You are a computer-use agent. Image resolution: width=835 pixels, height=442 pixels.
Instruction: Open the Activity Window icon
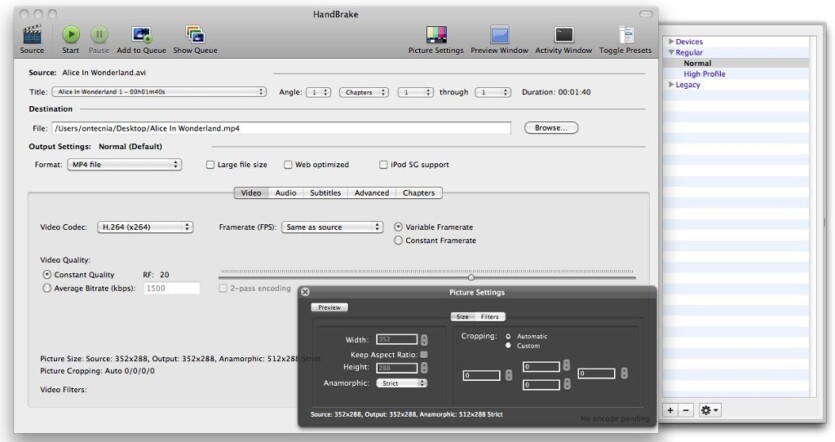point(563,35)
